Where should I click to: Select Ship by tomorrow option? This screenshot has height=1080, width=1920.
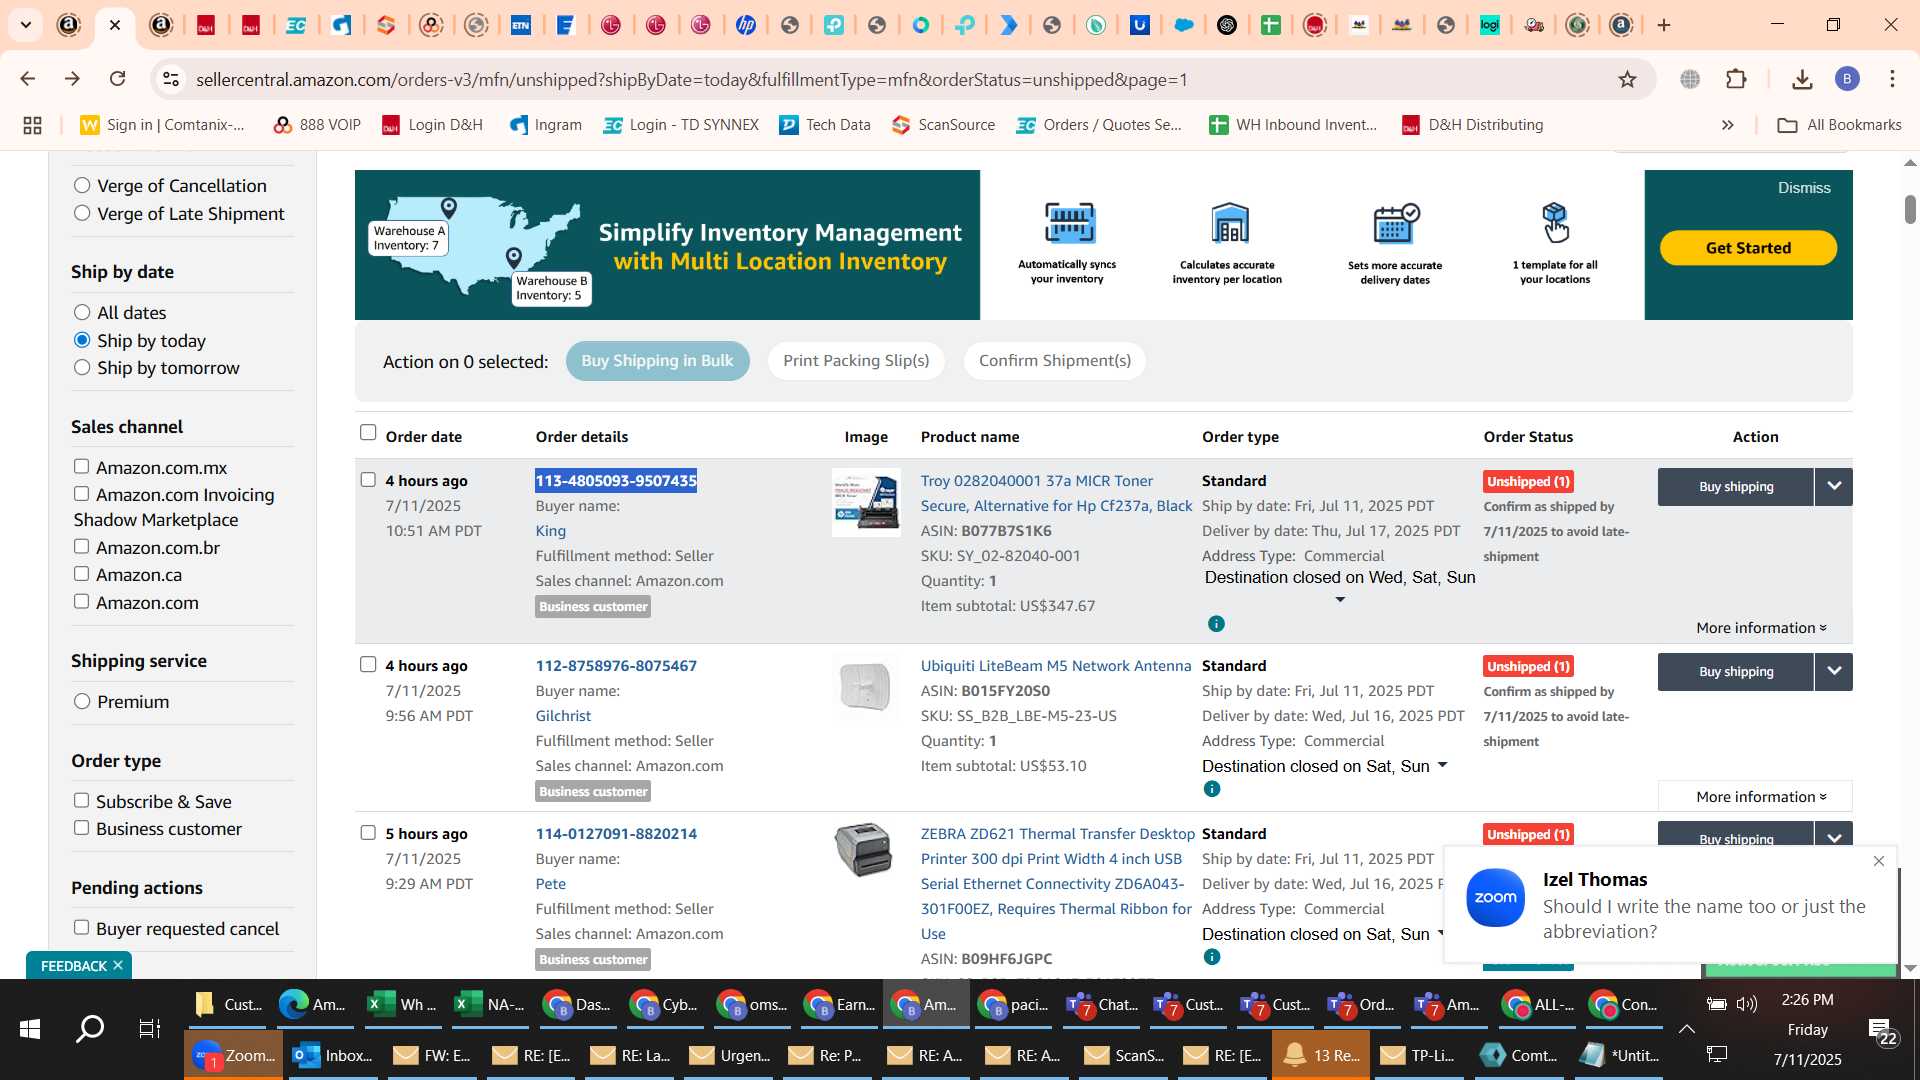pyautogui.click(x=82, y=367)
